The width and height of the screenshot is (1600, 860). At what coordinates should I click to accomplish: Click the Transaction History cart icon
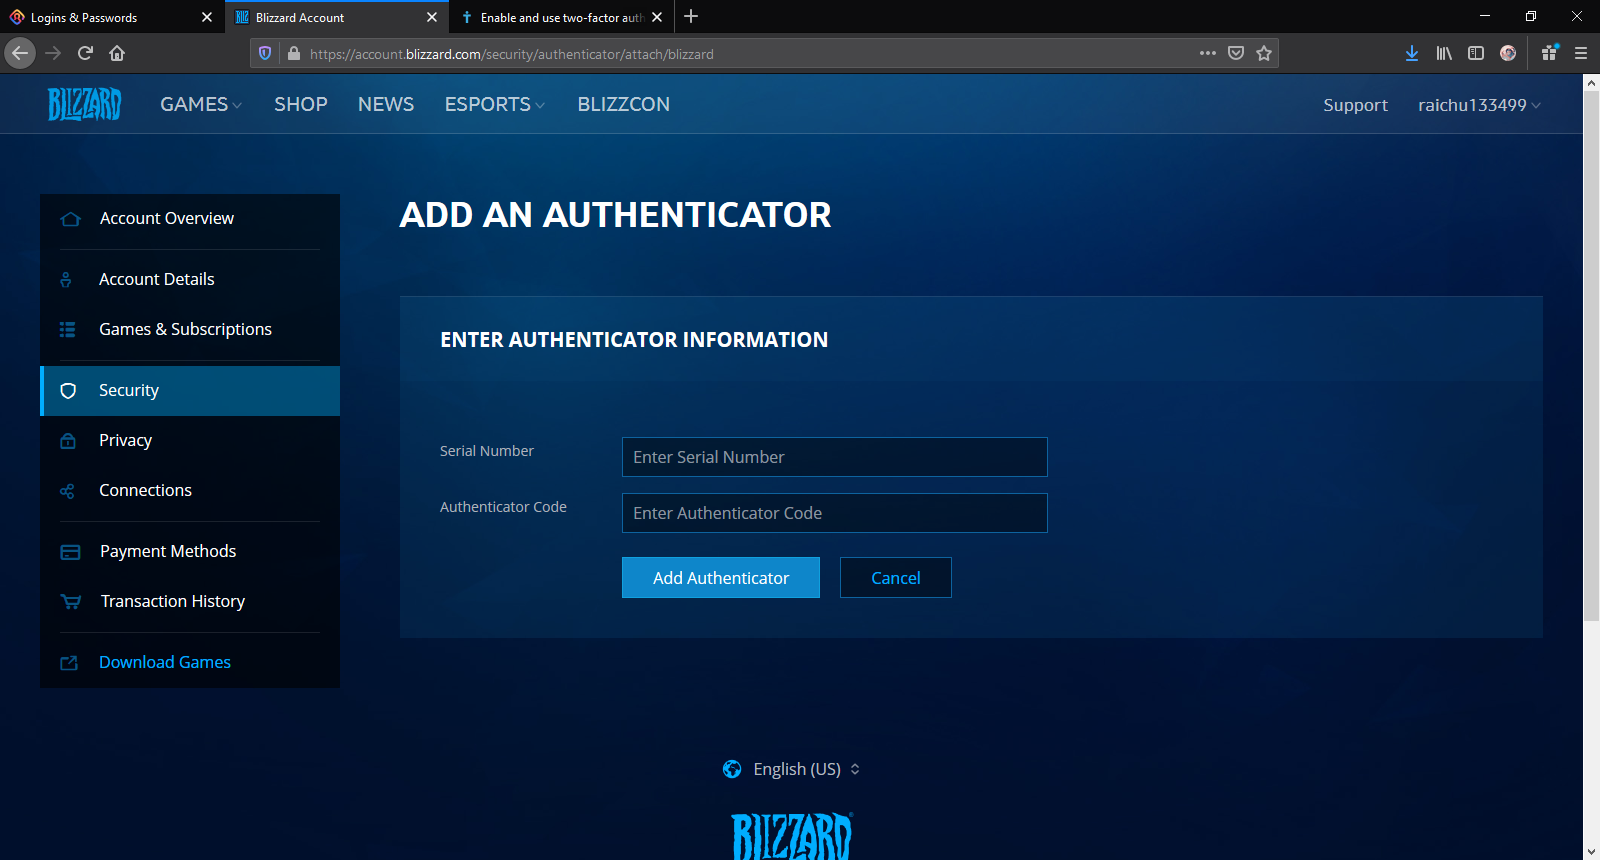click(x=71, y=602)
